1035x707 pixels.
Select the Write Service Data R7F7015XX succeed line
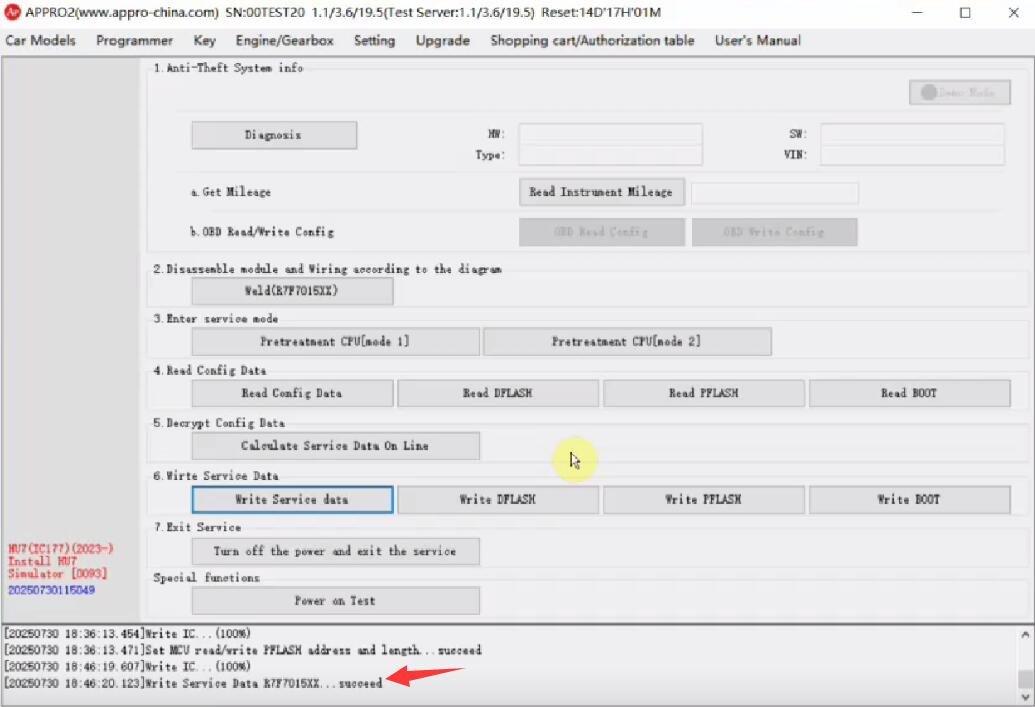click(193, 683)
